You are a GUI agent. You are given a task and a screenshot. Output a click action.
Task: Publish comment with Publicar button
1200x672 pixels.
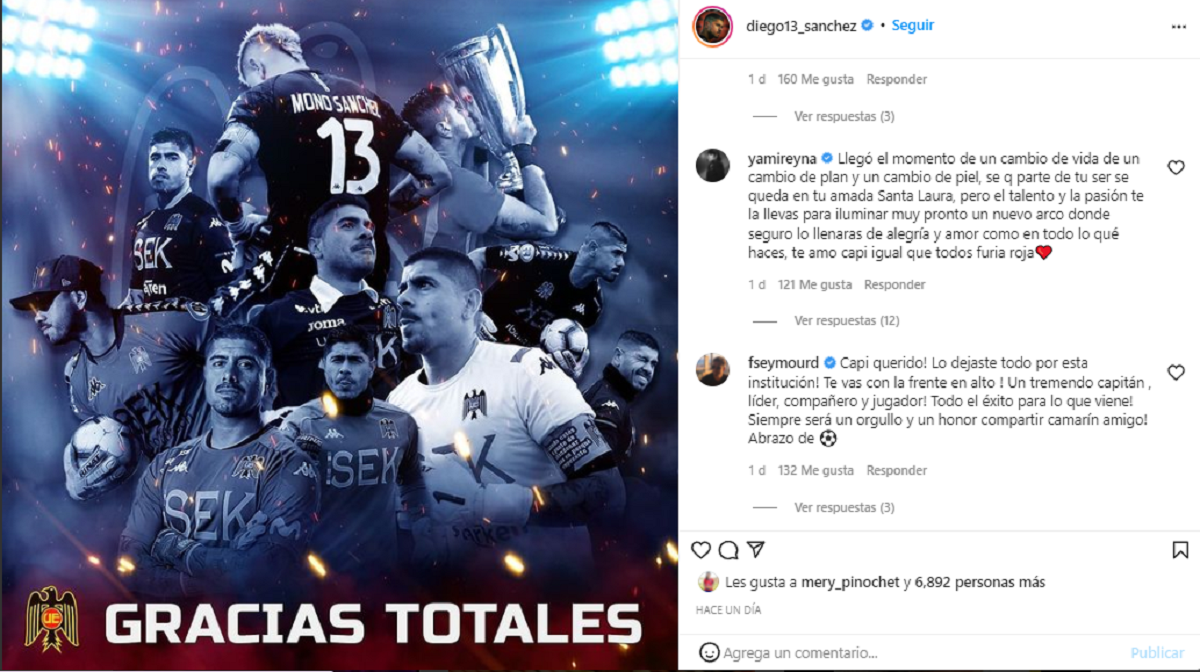(1158, 653)
